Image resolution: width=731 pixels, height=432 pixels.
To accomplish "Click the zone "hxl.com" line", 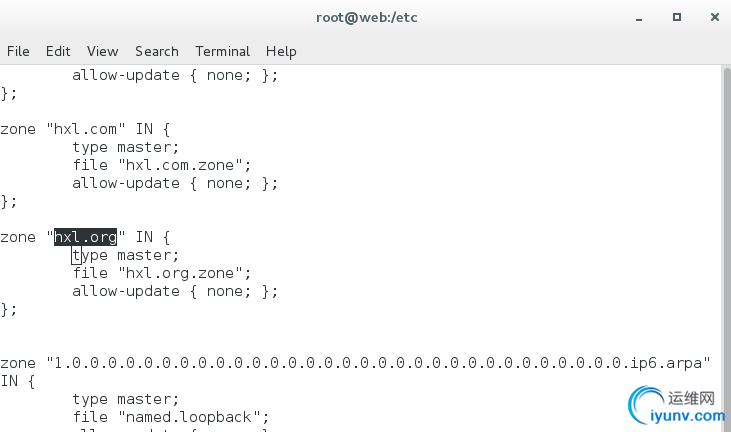I will (85, 129).
